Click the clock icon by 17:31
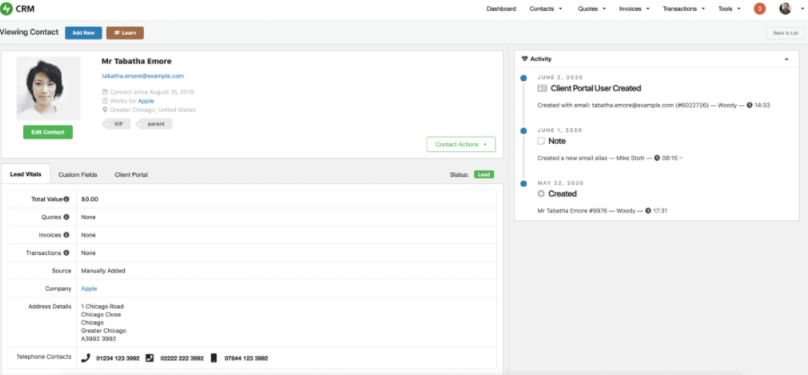 (x=648, y=211)
